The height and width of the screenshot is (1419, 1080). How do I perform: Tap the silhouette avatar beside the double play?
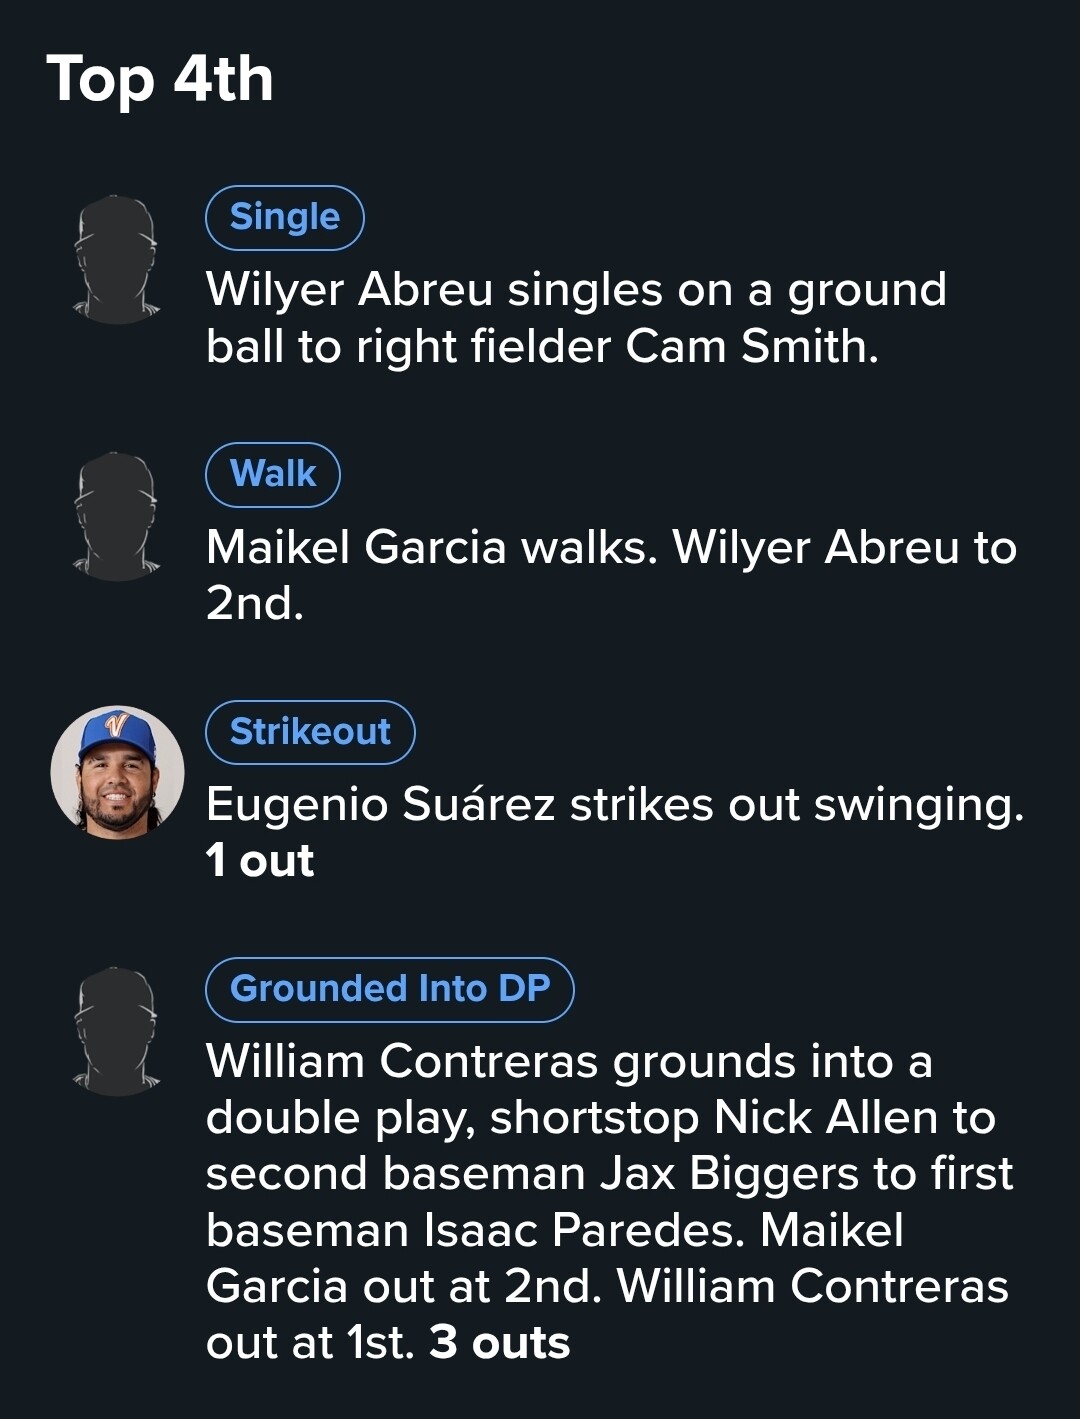117,1031
